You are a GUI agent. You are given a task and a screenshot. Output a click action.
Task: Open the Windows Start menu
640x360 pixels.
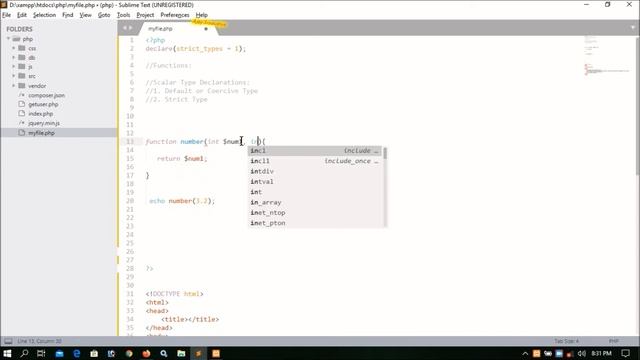click(x=7, y=353)
